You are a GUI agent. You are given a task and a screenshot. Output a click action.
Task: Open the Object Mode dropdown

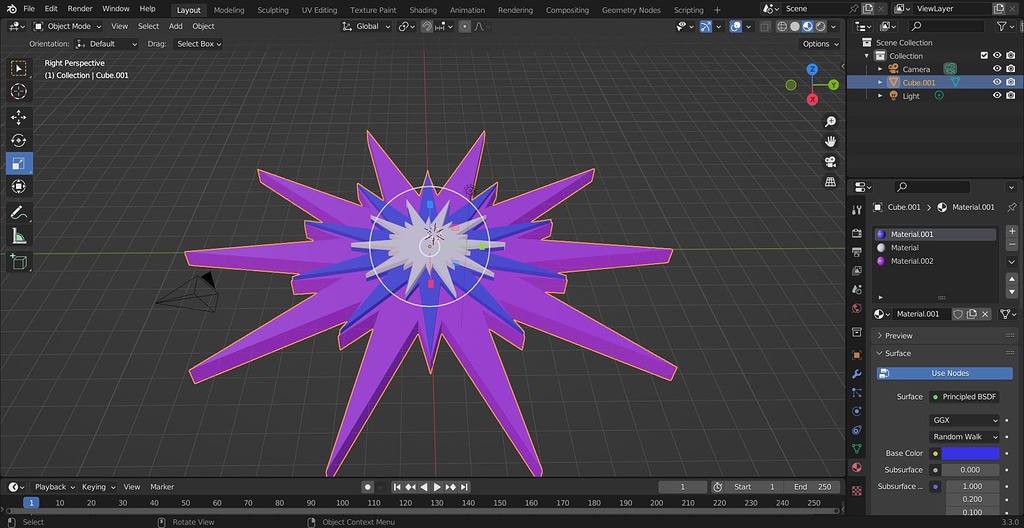click(68, 26)
